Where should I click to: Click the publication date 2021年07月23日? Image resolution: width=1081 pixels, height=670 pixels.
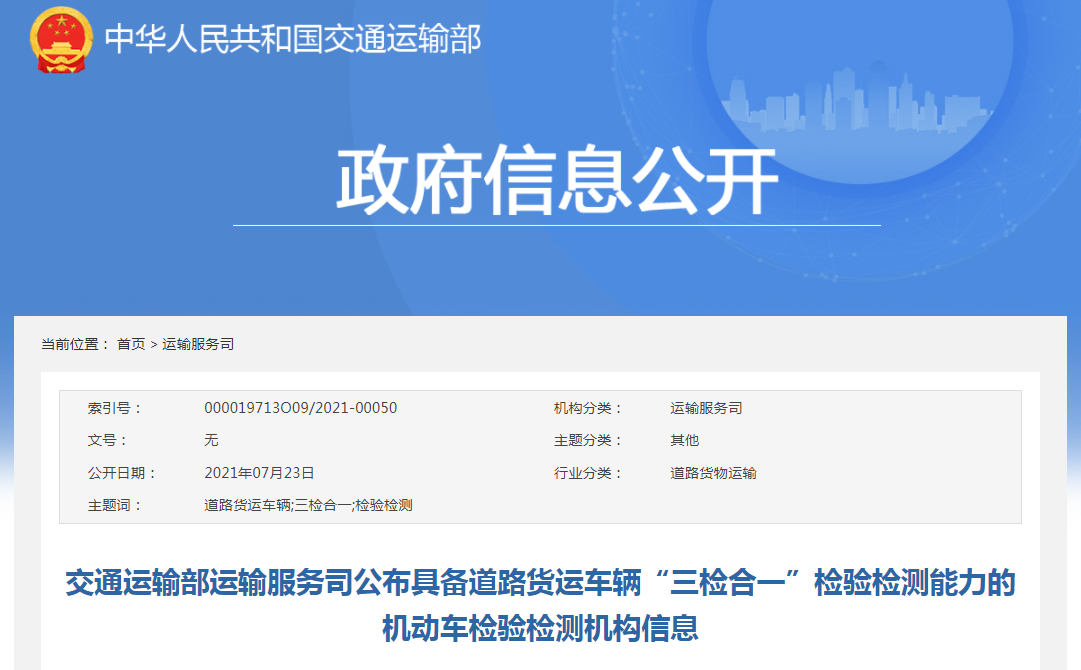coord(259,473)
